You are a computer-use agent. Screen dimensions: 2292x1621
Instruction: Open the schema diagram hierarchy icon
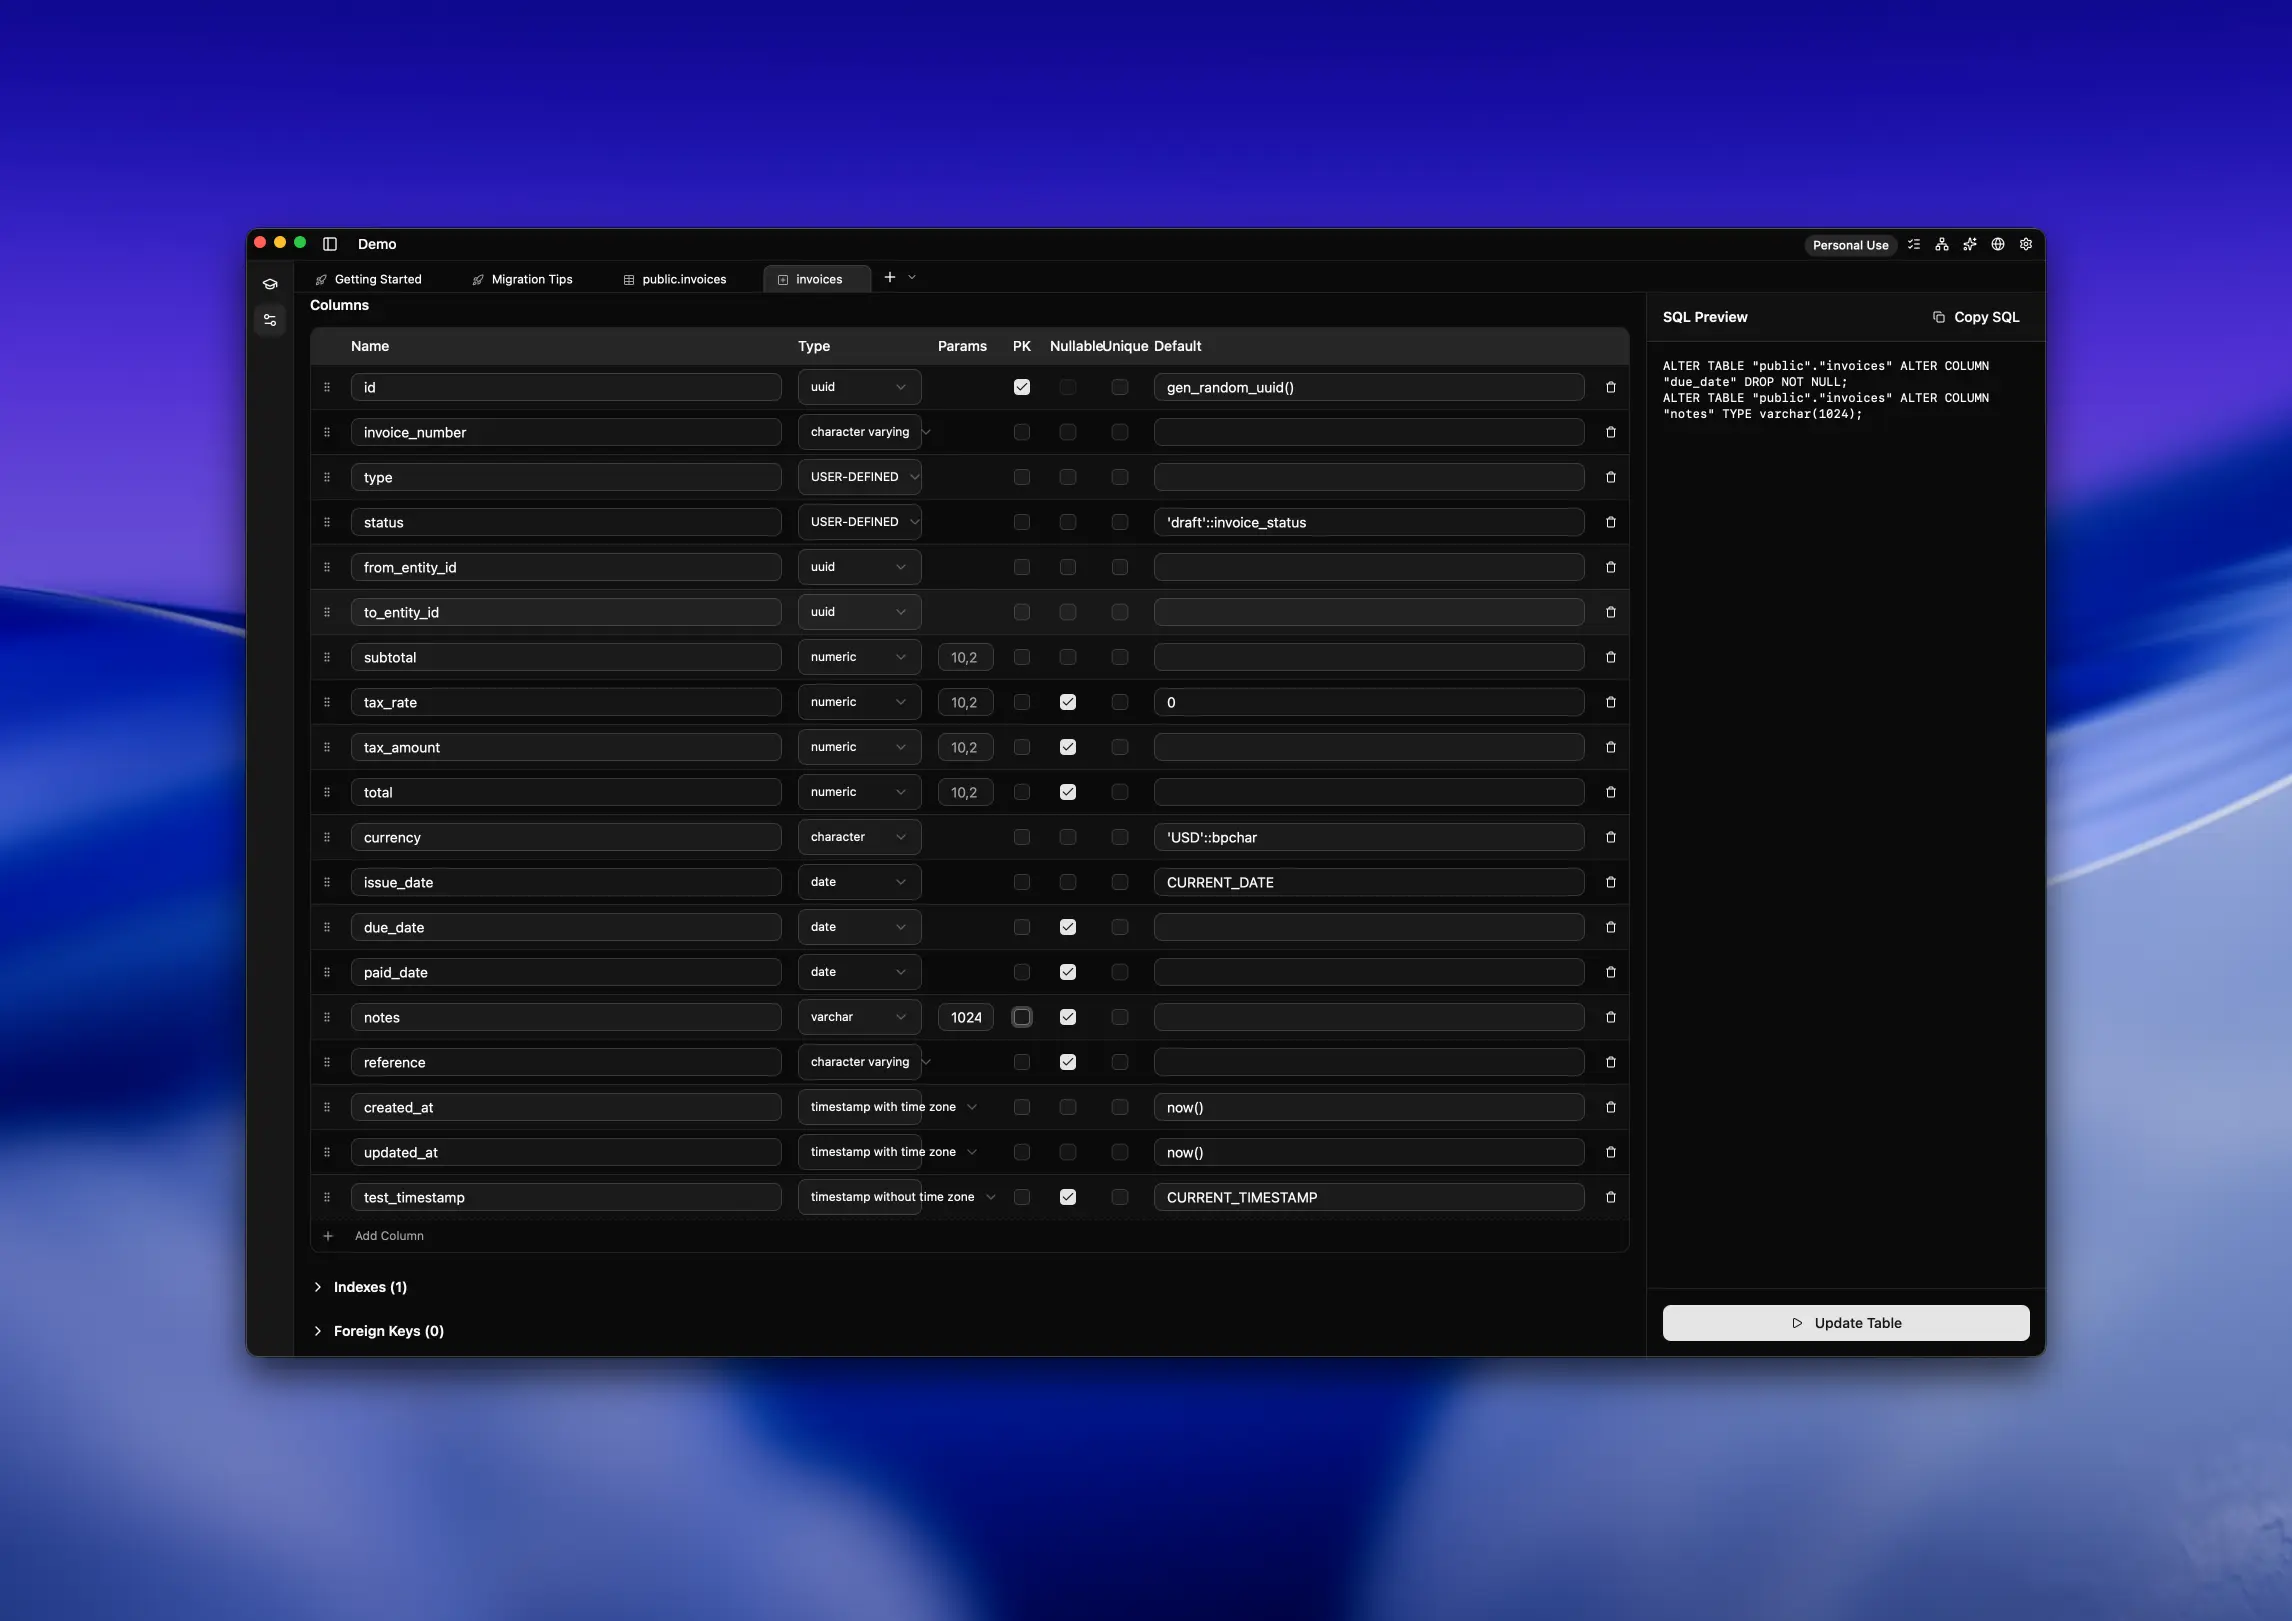(1941, 244)
